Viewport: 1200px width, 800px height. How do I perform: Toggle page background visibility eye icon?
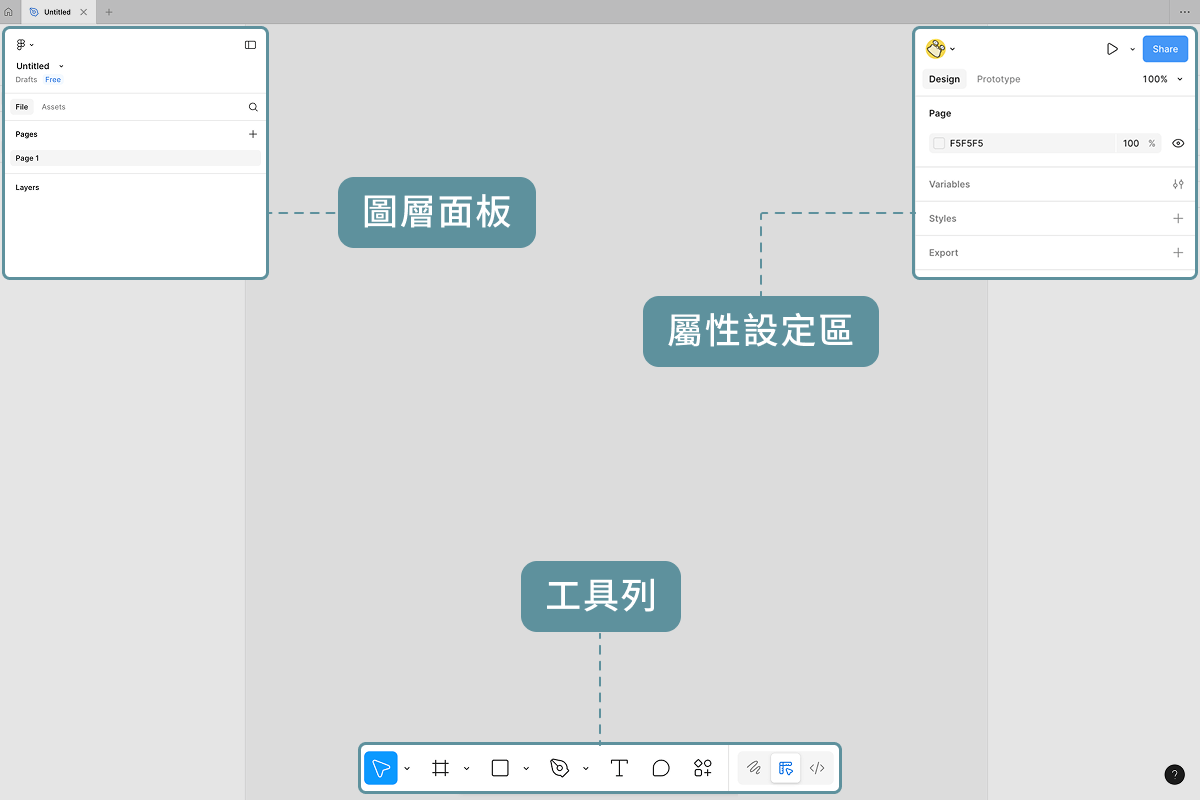(1178, 143)
